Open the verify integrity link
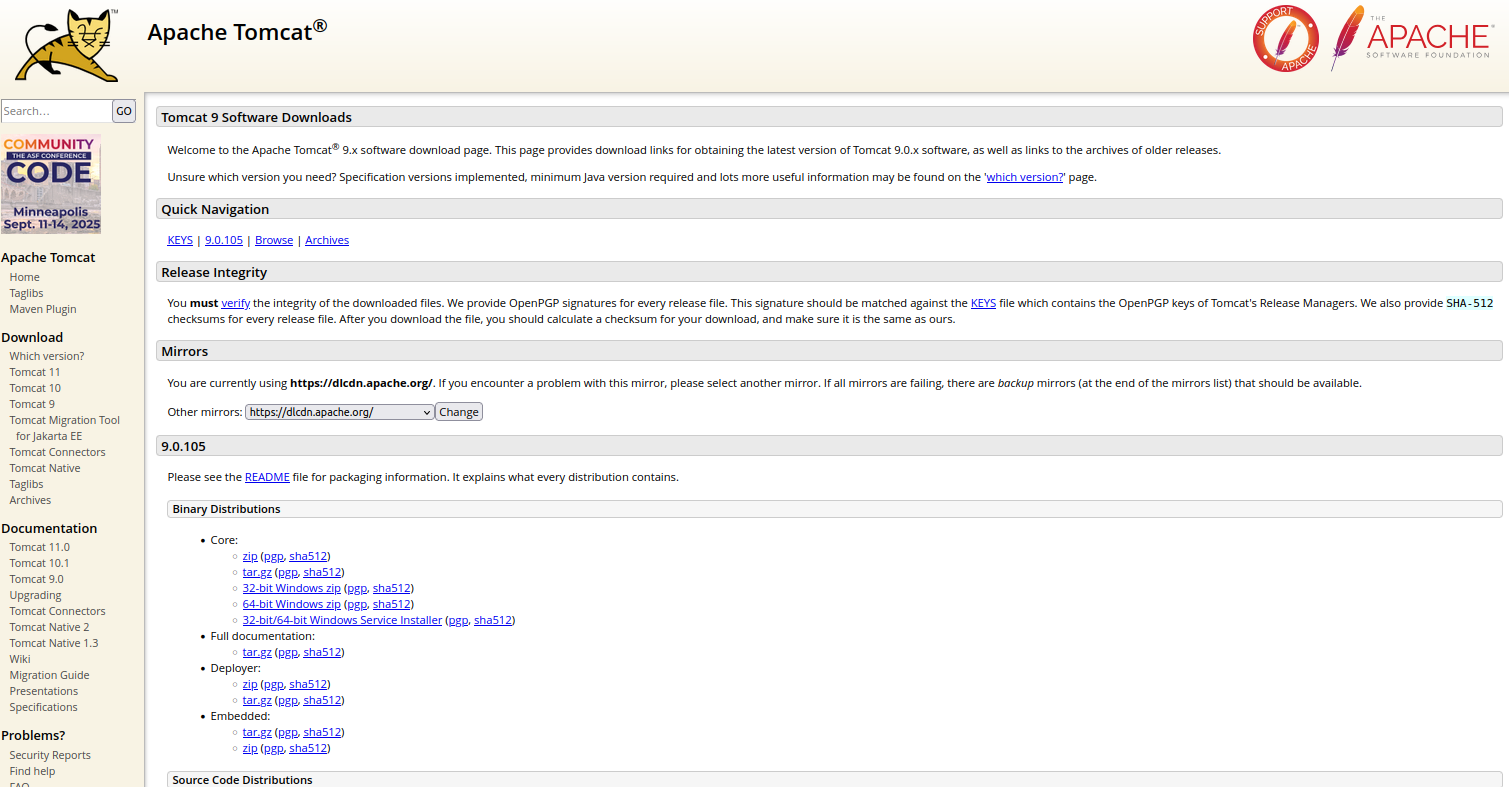This screenshot has width=1509, height=787. pyautogui.click(x=235, y=303)
